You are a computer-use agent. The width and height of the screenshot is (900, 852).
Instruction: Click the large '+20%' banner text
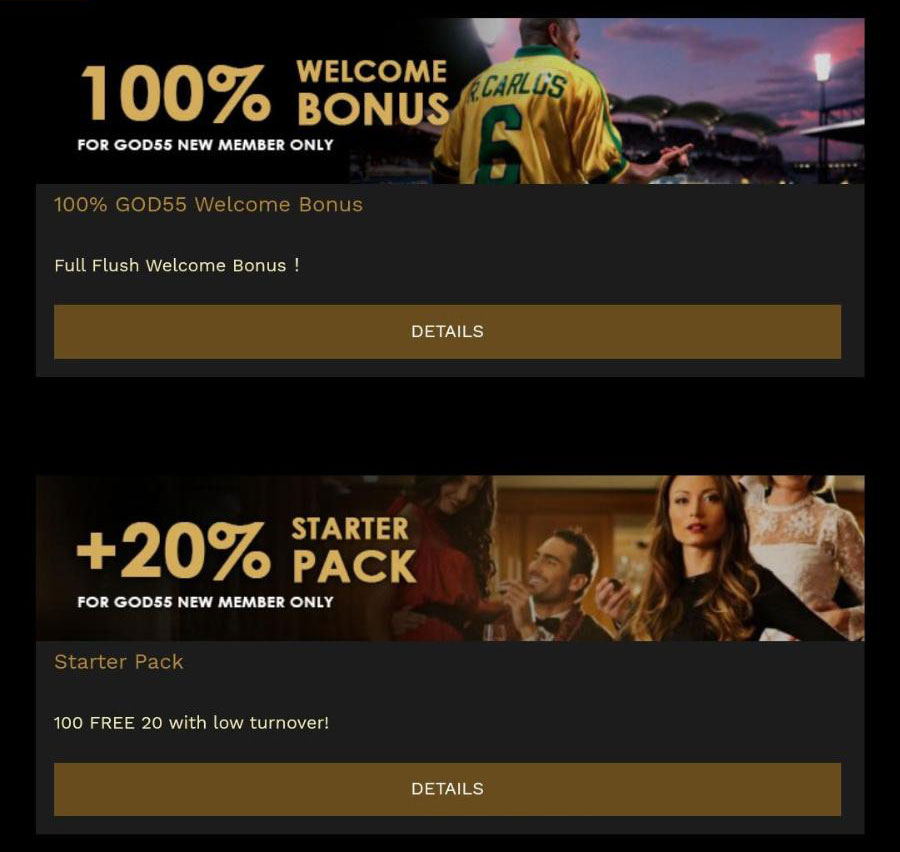172,551
